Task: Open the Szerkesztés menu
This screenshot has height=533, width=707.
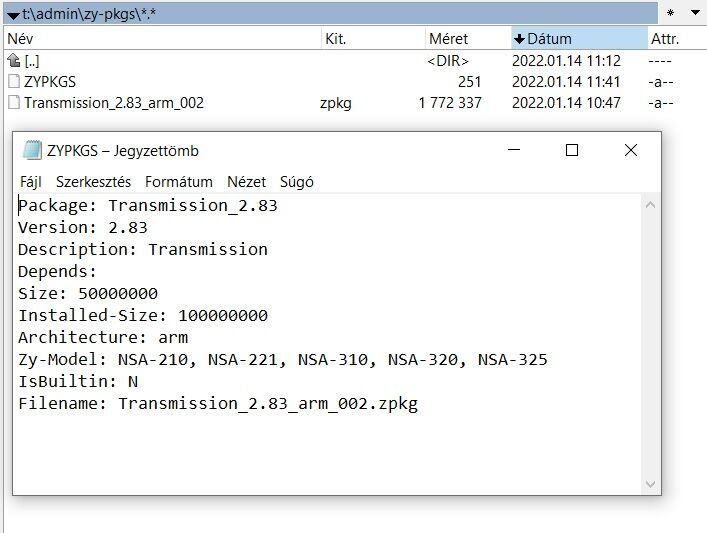Action: 93,182
